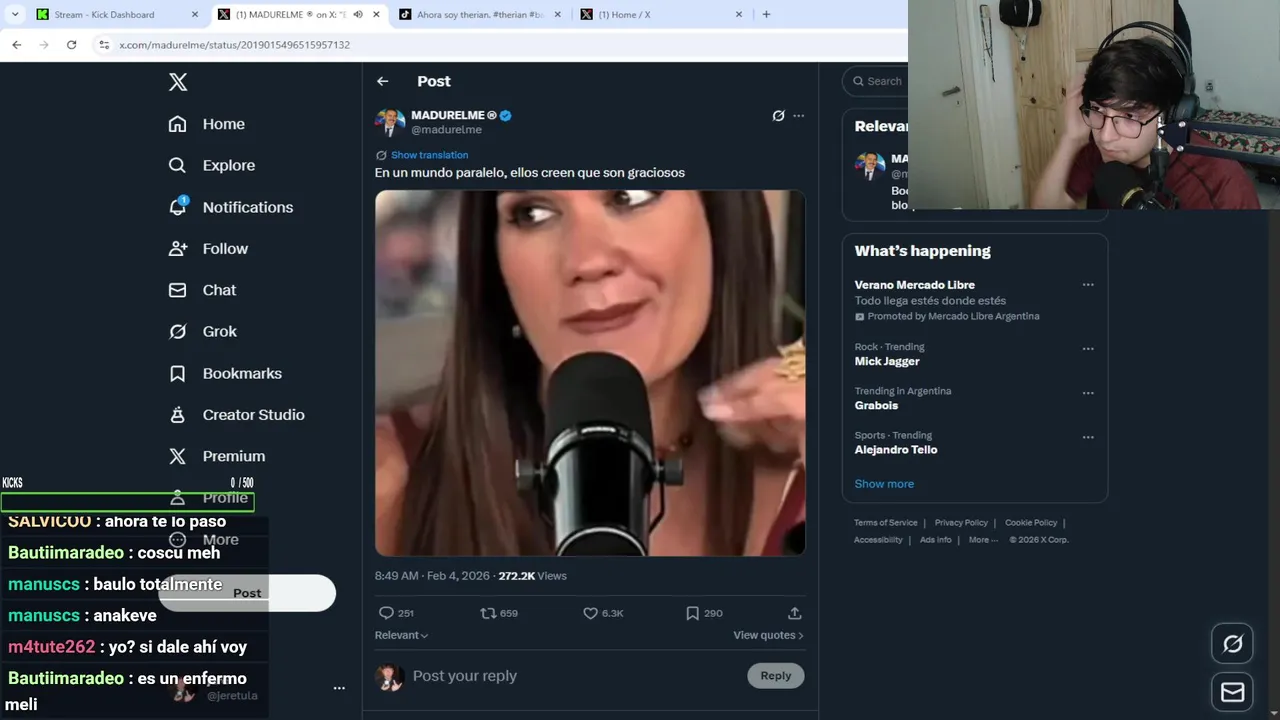The width and height of the screenshot is (1280, 720).
Task: Click the Reply button
Action: (775, 676)
